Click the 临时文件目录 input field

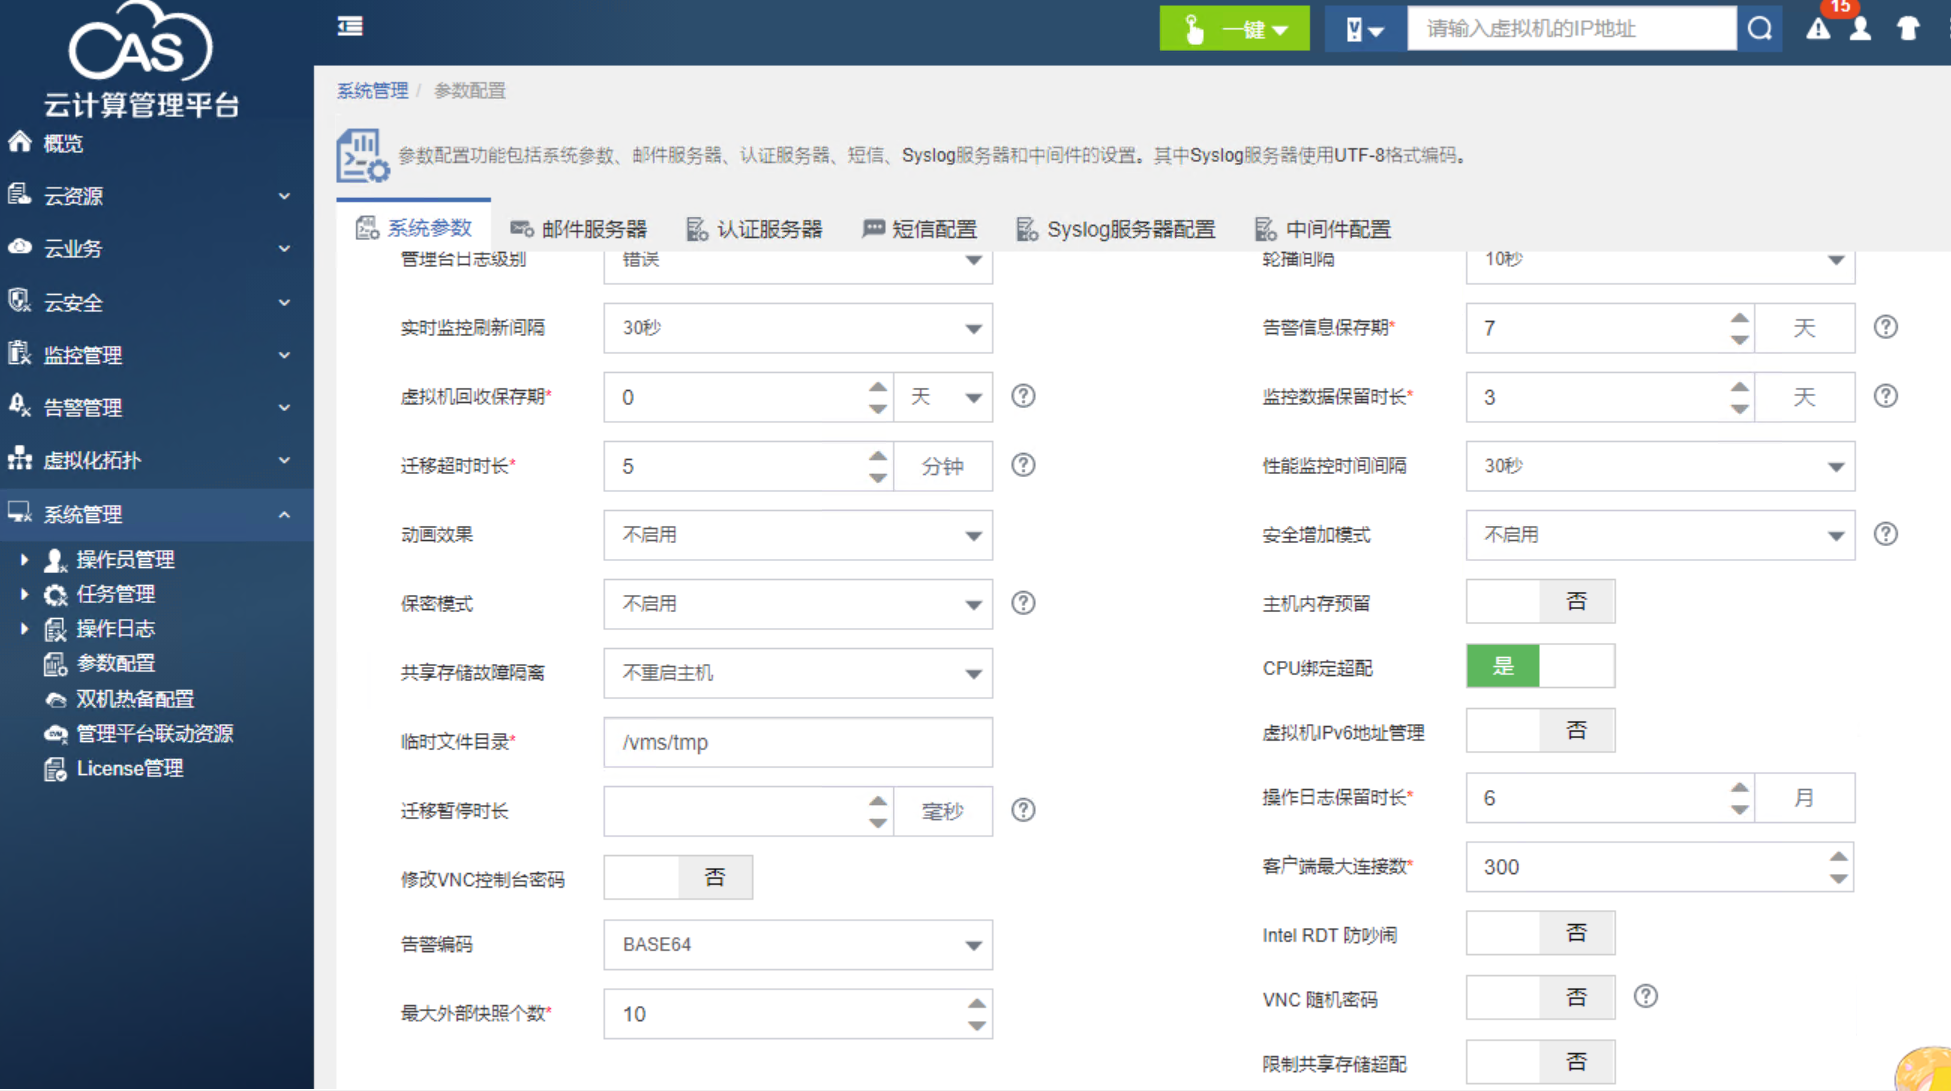tap(797, 742)
